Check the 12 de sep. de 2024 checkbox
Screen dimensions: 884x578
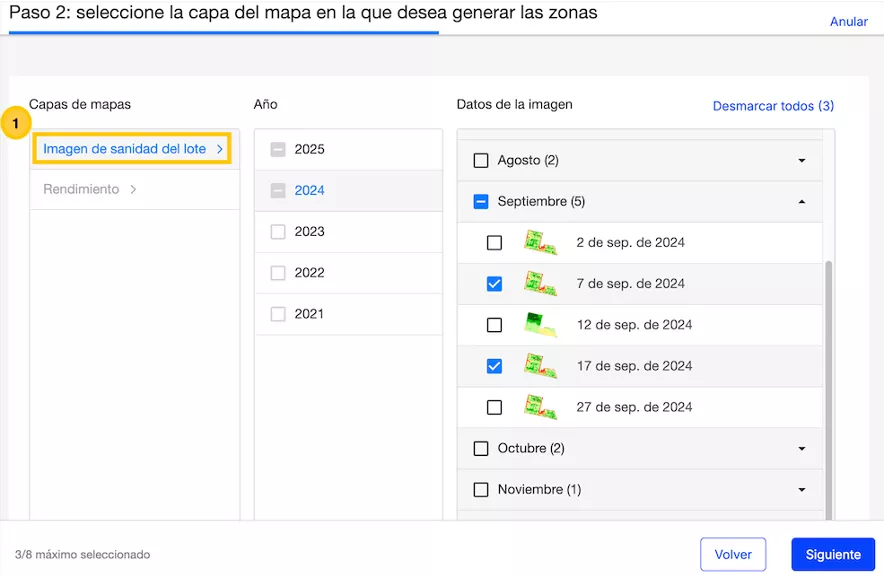[x=494, y=325]
